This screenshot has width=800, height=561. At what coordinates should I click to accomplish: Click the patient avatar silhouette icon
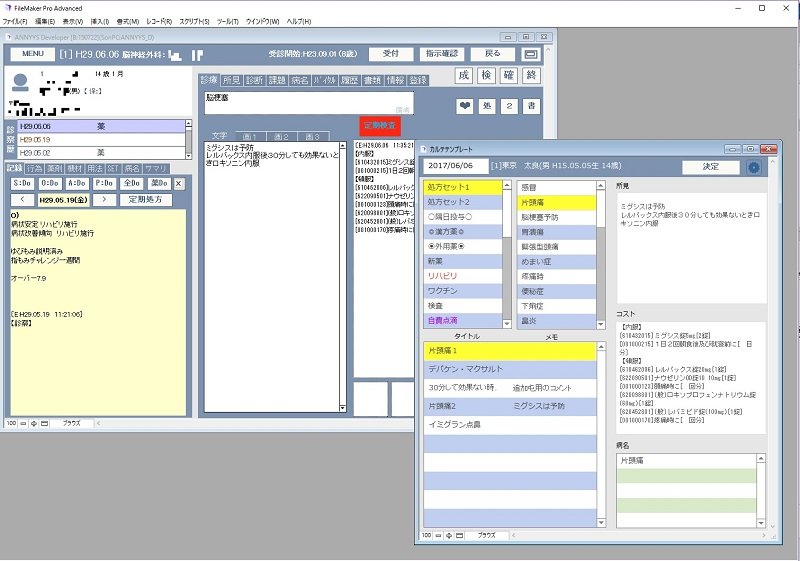click(20, 83)
